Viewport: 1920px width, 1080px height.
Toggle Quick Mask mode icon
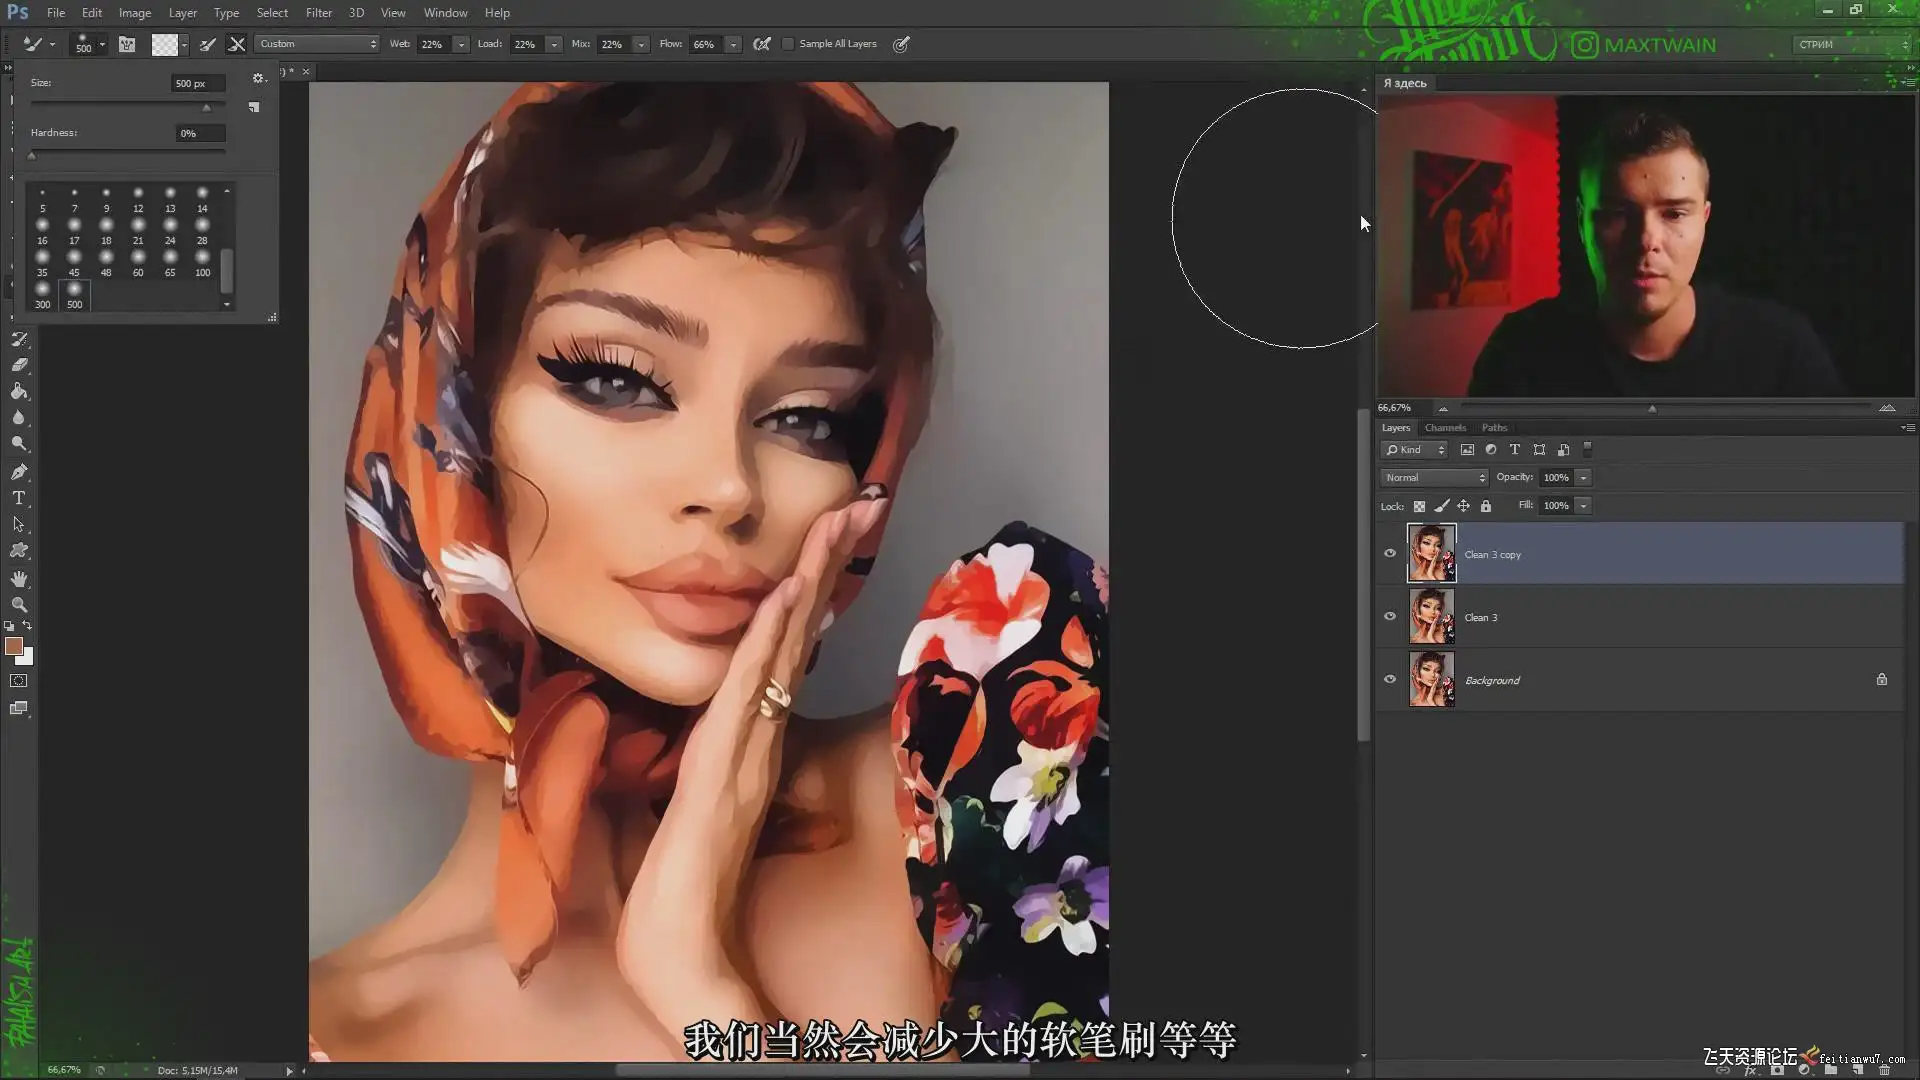click(19, 681)
